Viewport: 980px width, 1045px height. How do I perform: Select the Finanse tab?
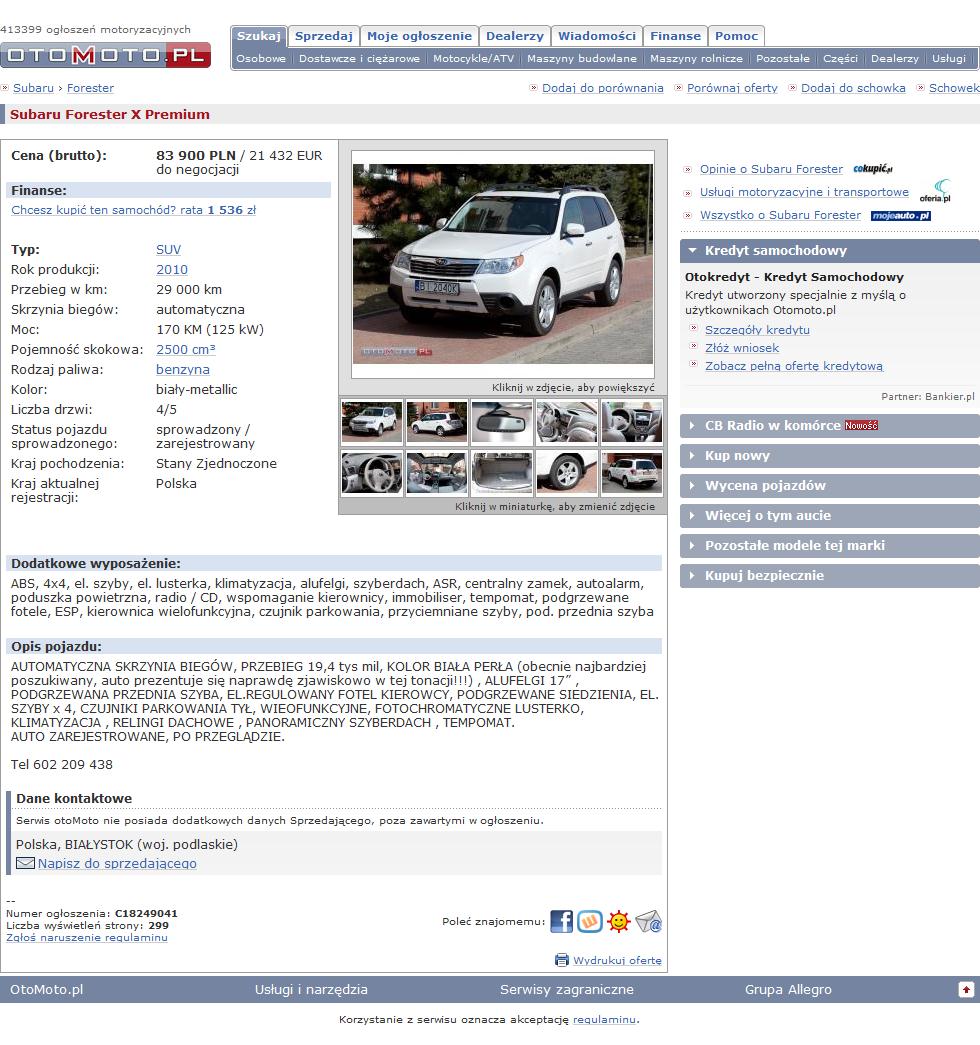coord(675,36)
